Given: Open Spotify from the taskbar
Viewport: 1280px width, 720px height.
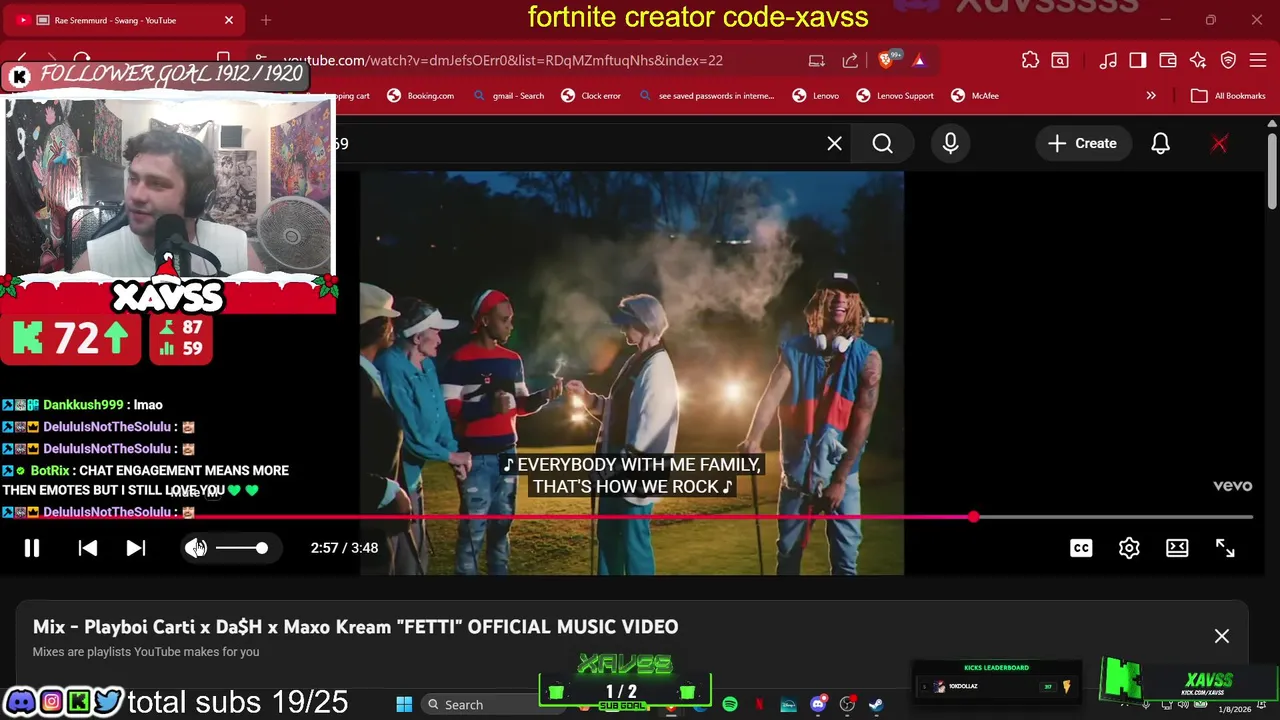Looking at the screenshot, I should click(730, 705).
